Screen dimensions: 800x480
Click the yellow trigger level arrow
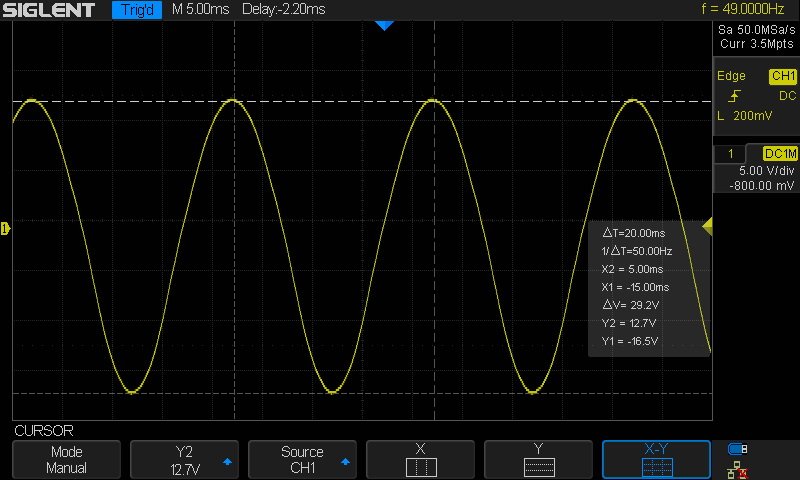707,228
